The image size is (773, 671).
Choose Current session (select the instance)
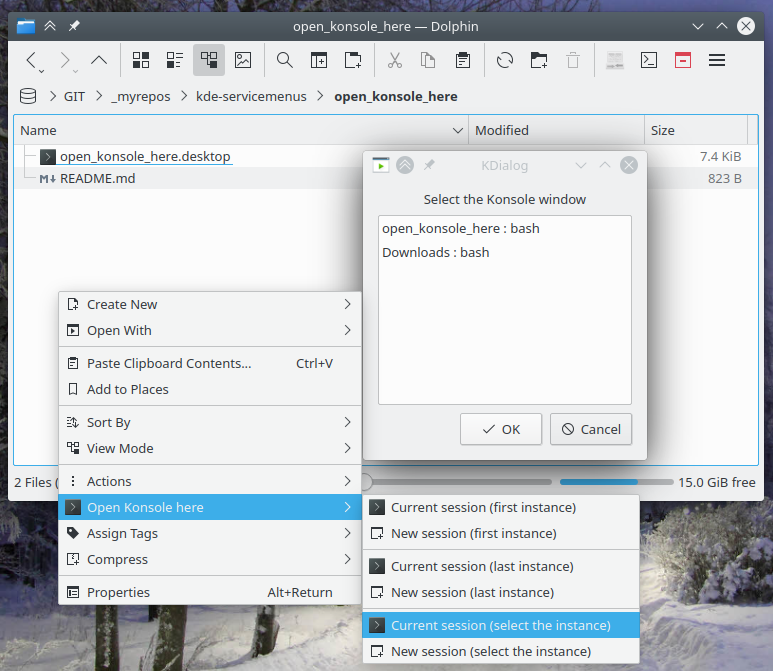501,625
